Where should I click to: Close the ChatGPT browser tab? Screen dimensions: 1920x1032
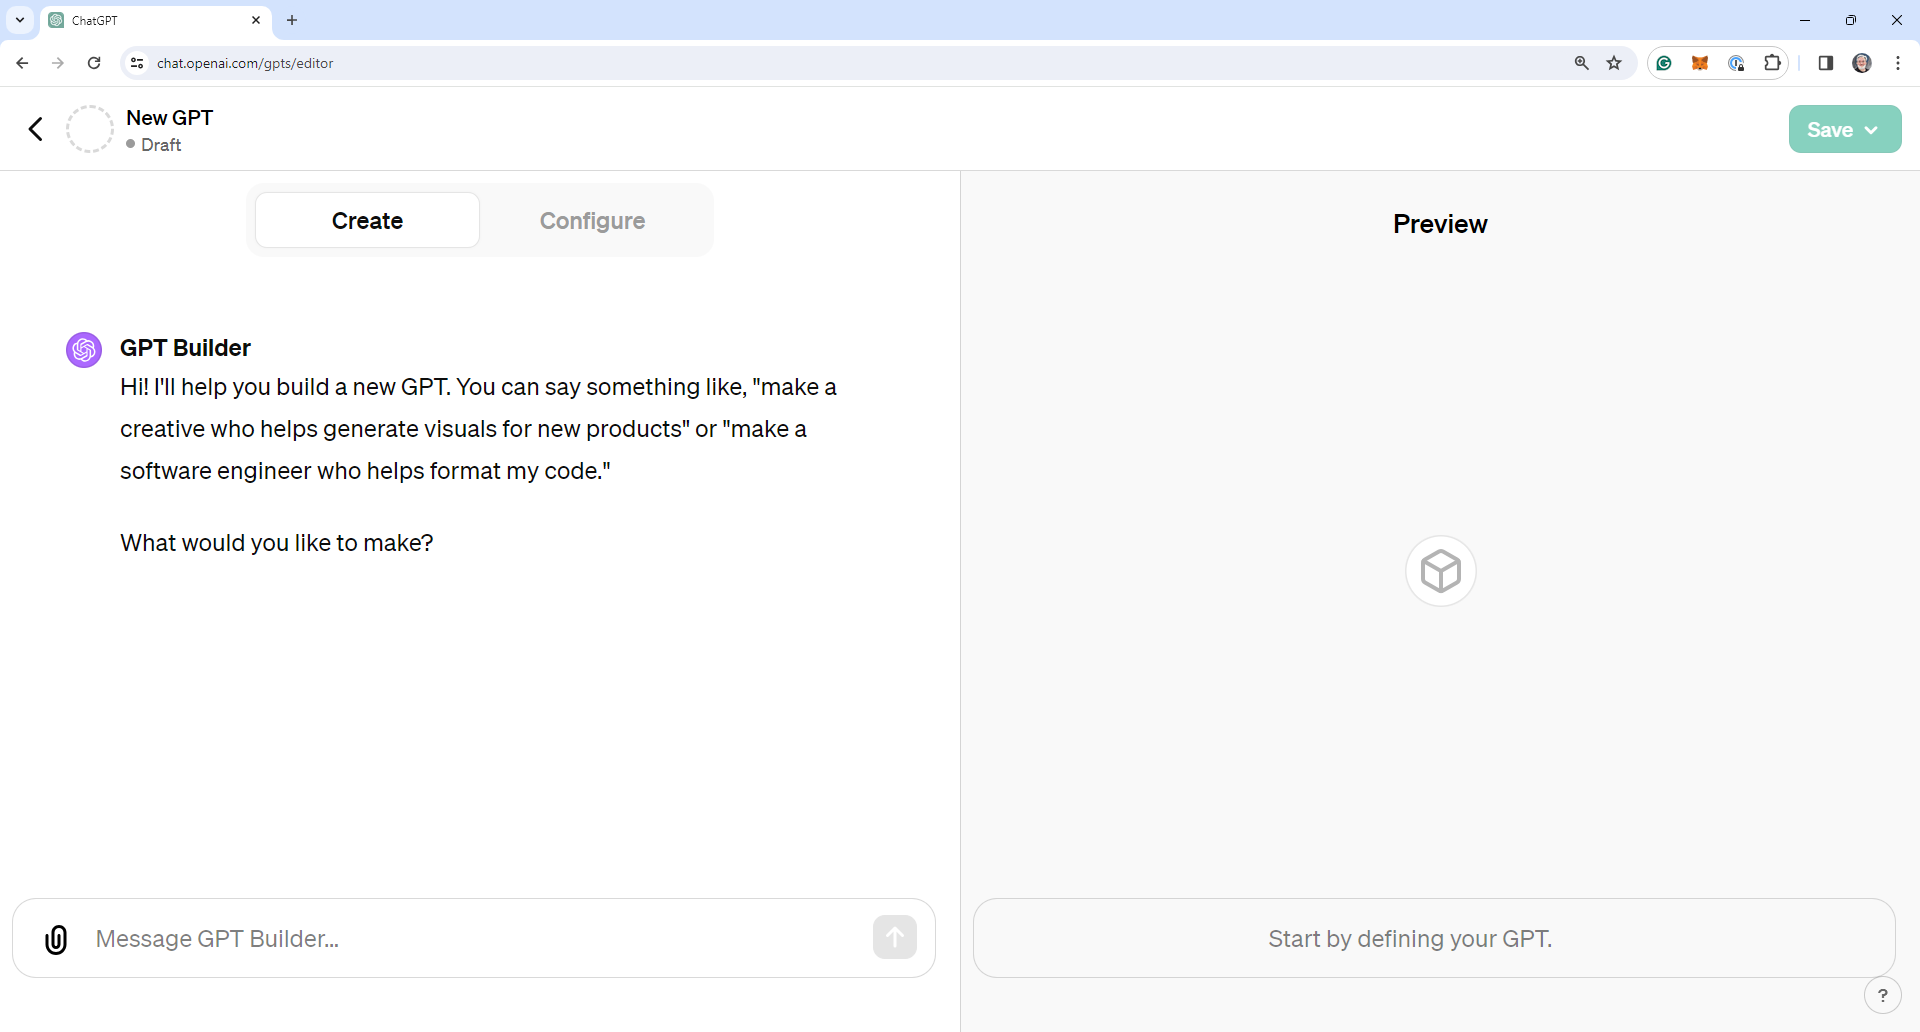pyautogui.click(x=256, y=20)
